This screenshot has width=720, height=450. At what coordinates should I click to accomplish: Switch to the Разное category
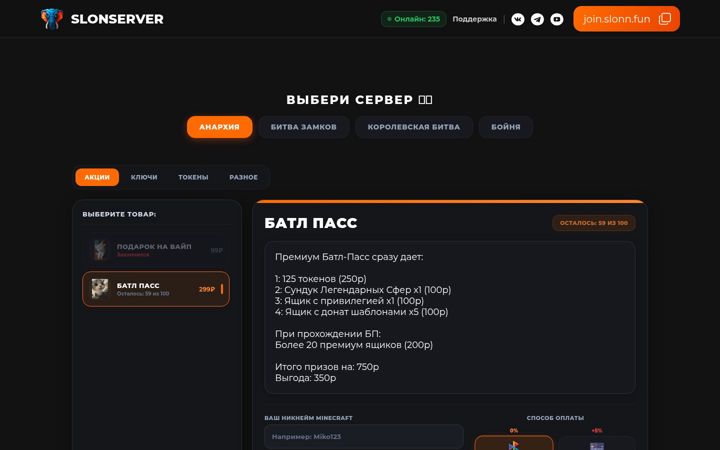pyautogui.click(x=243, y=177)
